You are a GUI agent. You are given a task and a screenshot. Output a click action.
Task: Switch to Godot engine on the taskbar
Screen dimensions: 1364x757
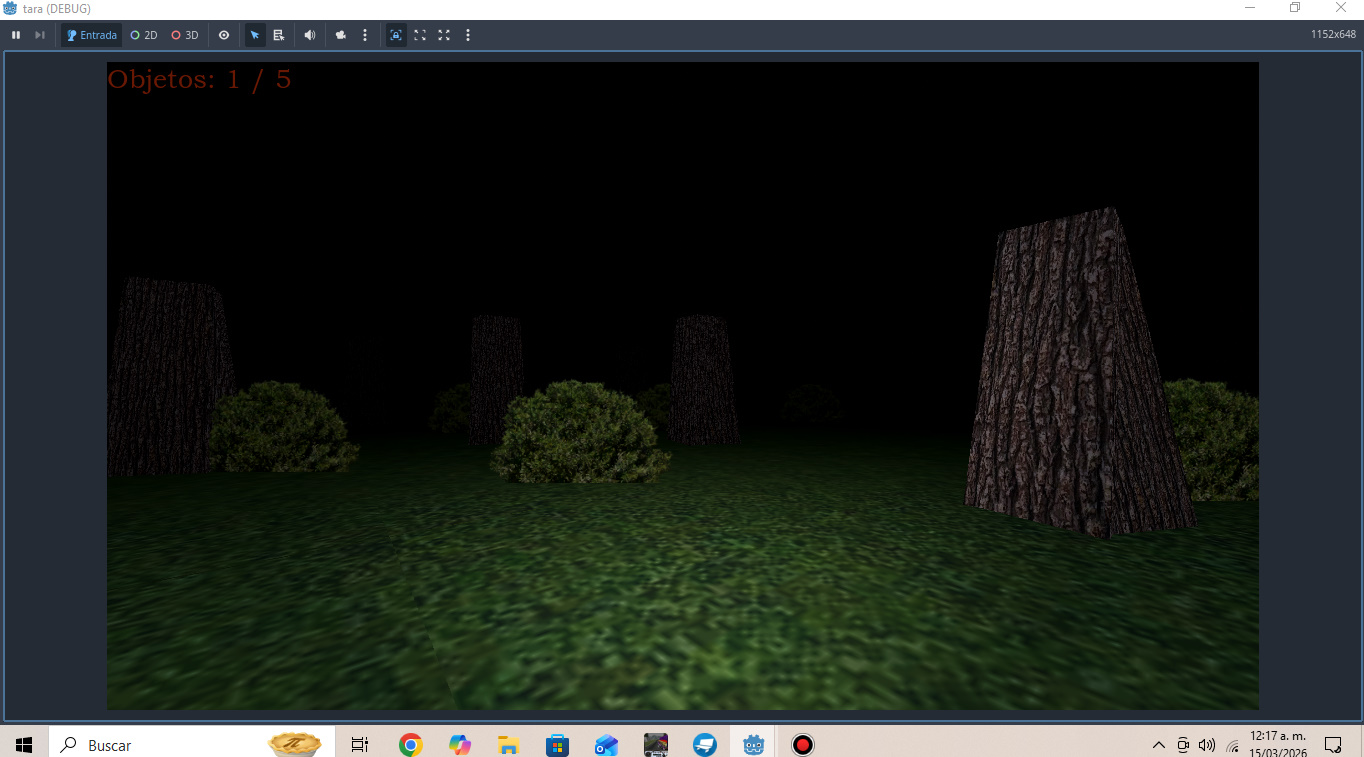(754, 745)
